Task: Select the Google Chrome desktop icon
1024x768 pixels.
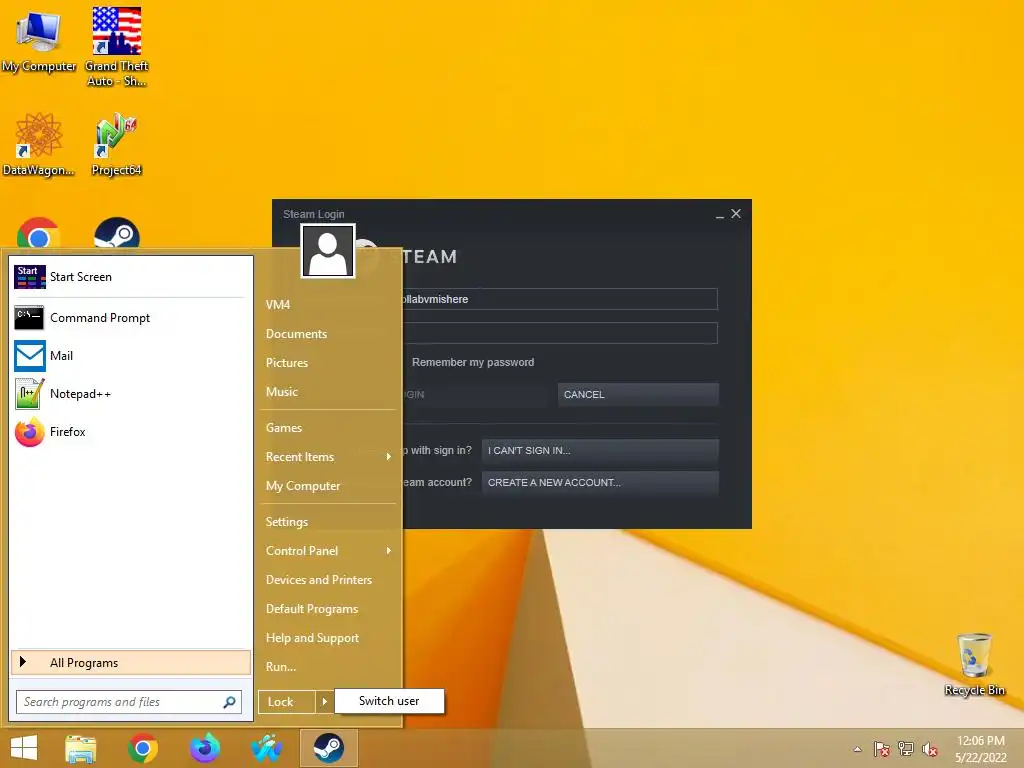Action: [x=39, y=234]
